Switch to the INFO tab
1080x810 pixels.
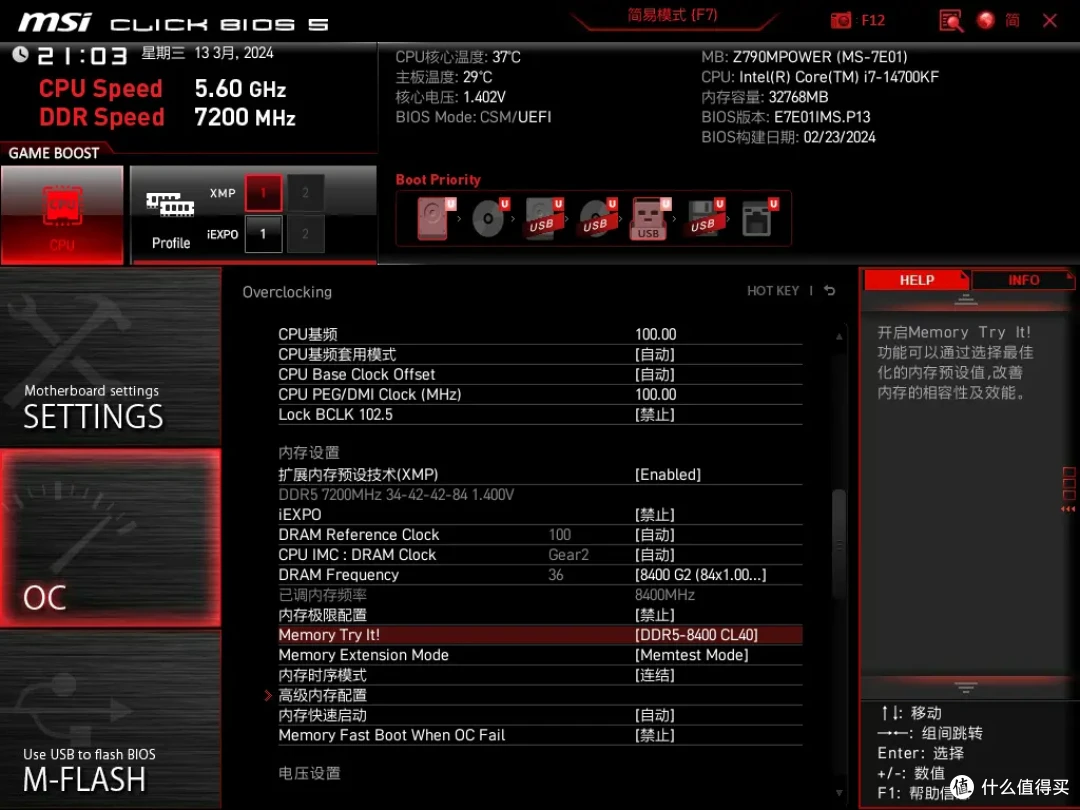tap(1023, 280)
